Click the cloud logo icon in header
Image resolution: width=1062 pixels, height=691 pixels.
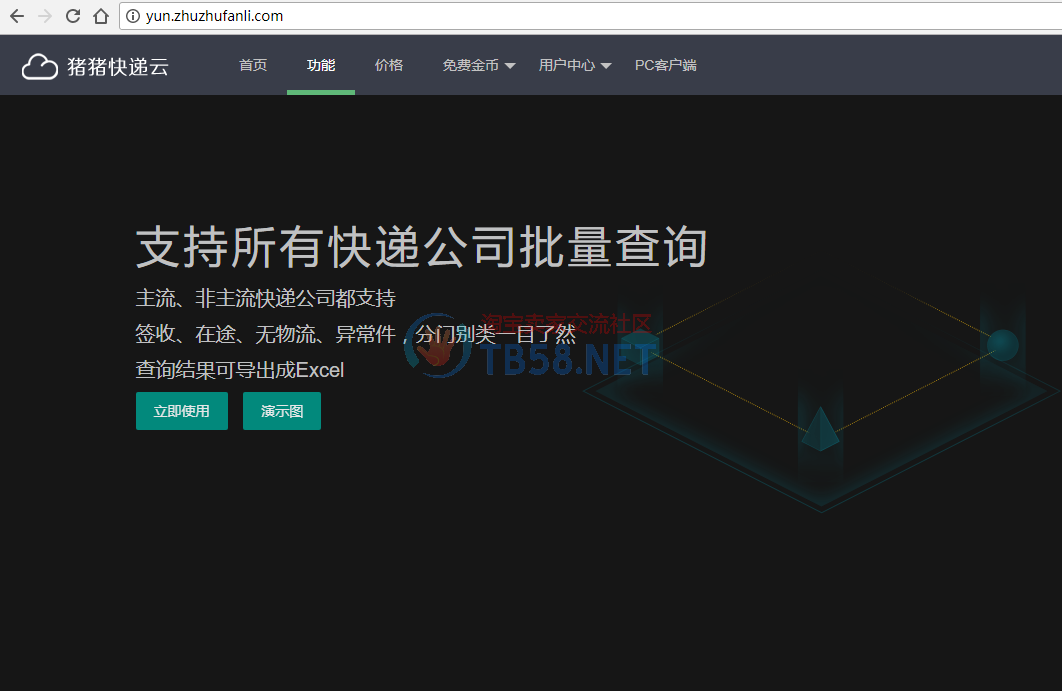point(40,66)
